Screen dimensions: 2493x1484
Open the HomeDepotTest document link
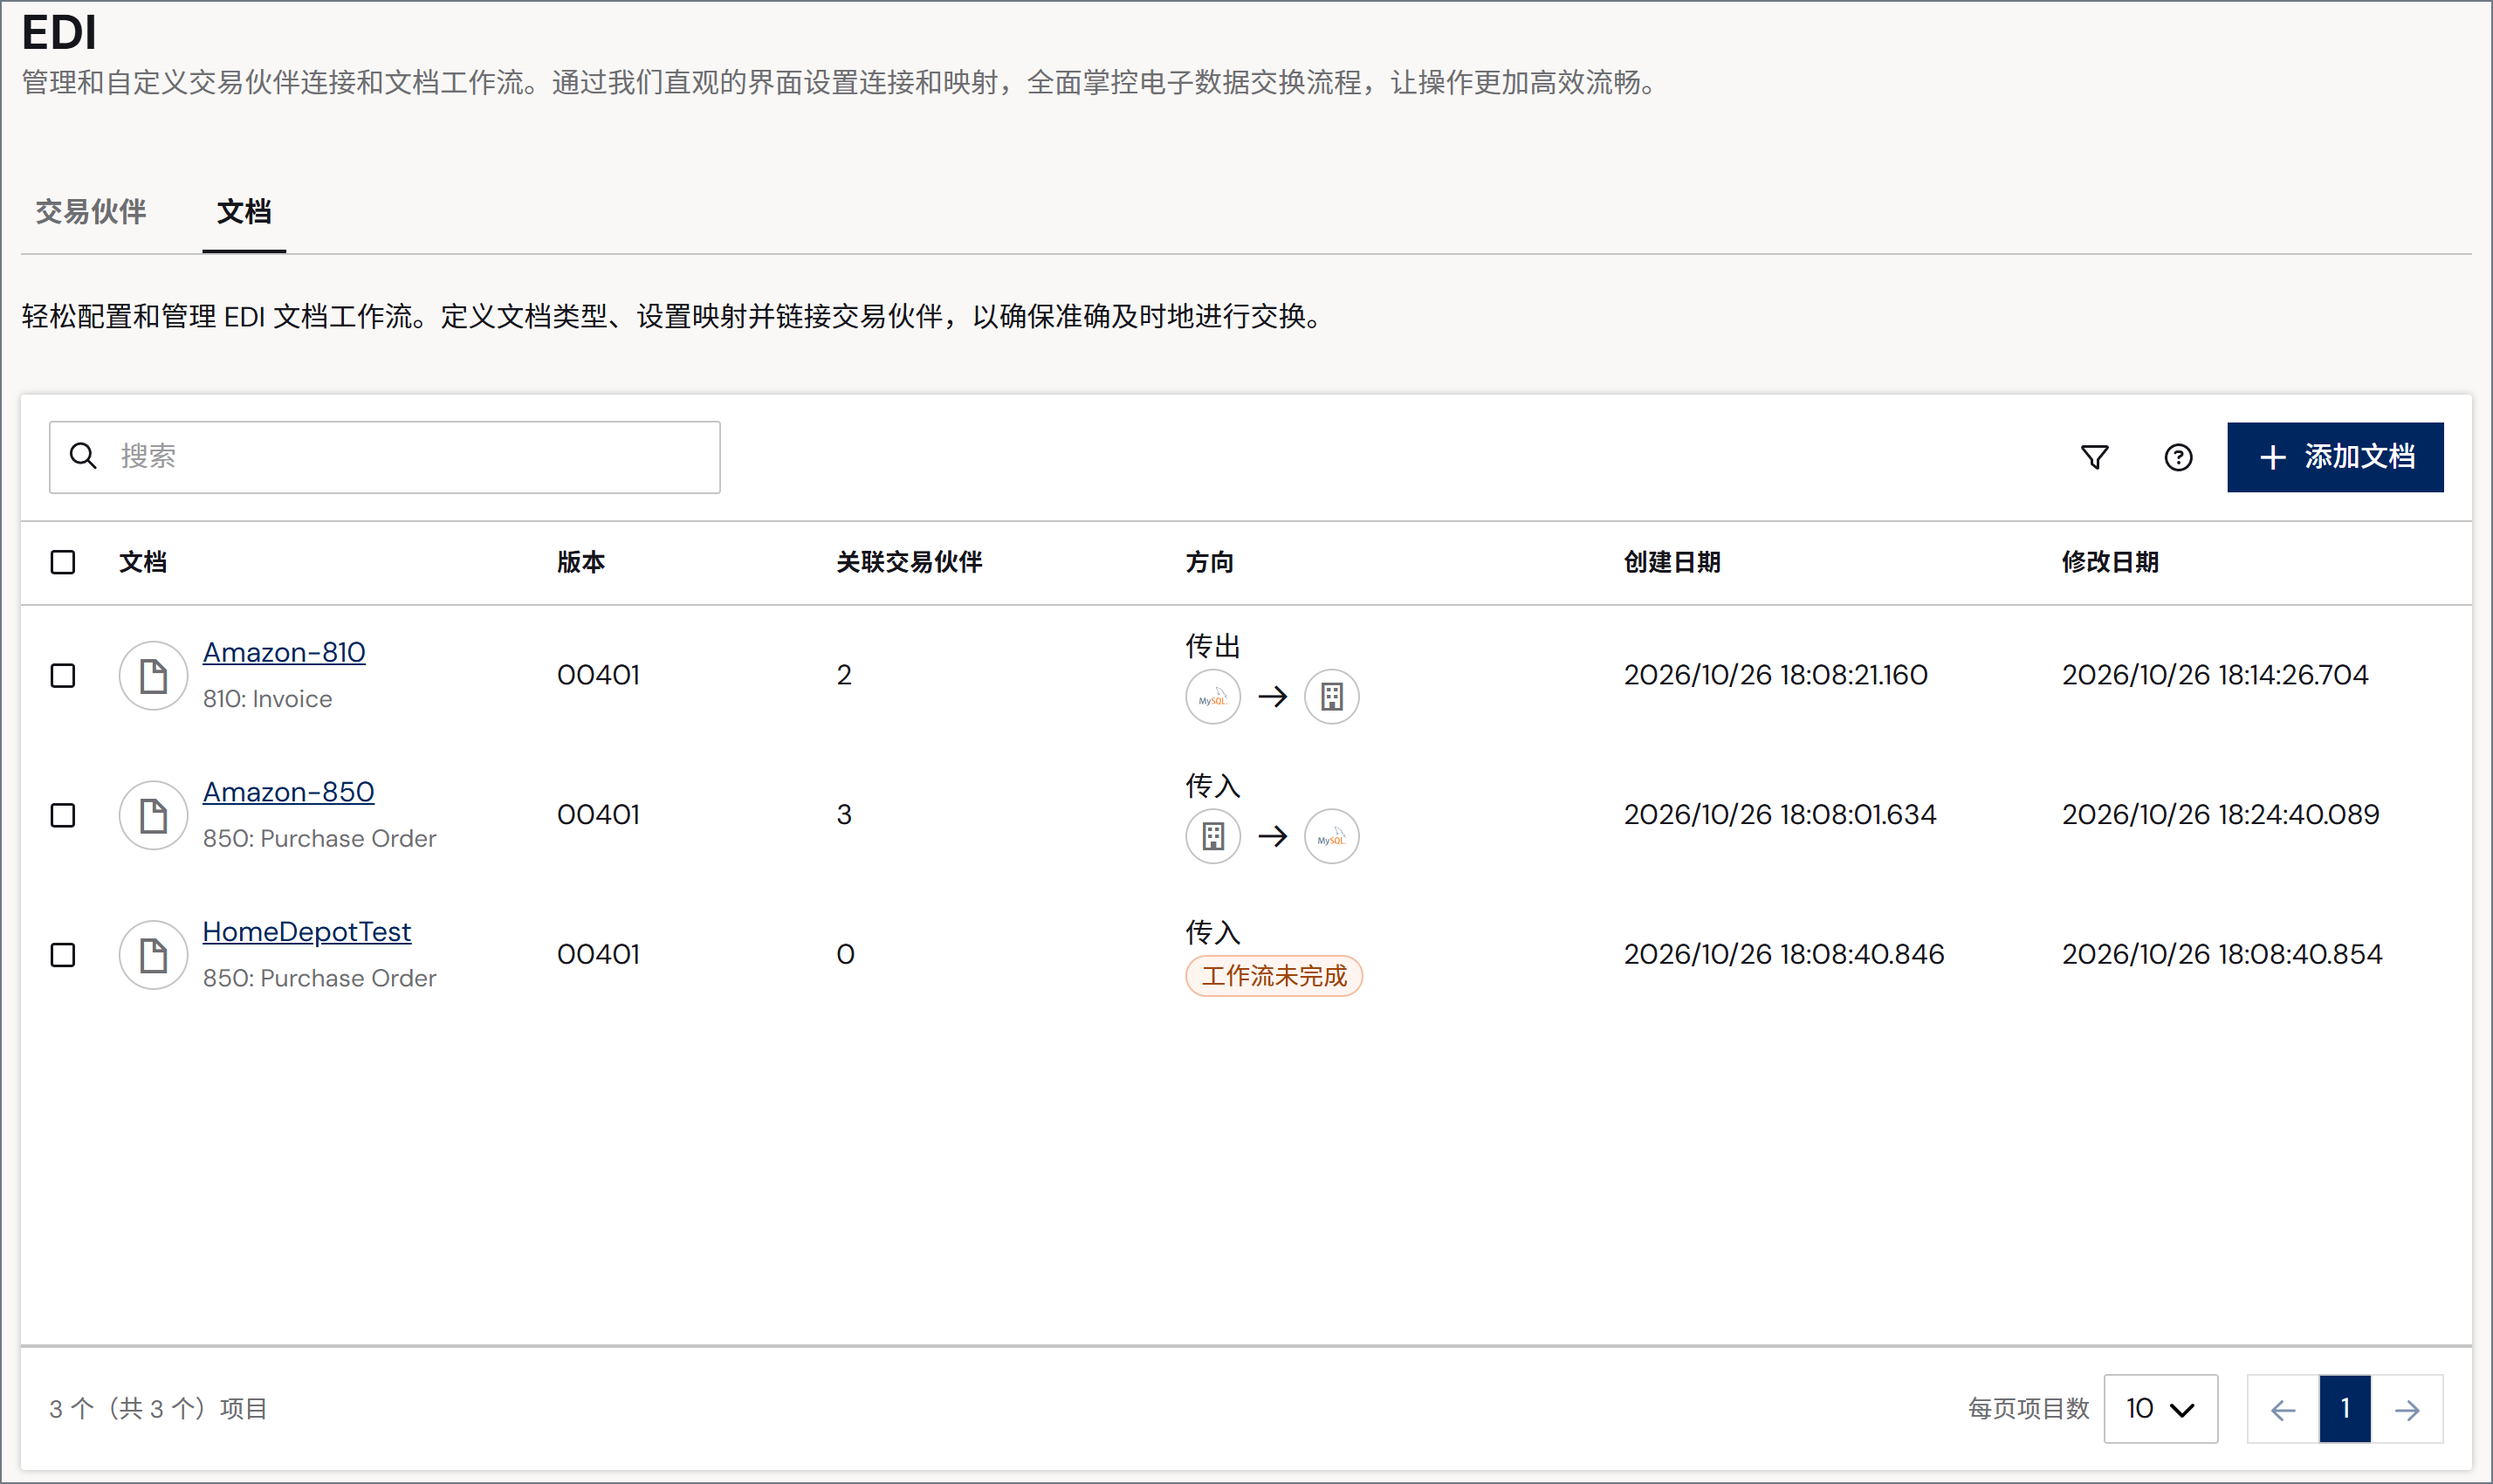click(307, 932)
